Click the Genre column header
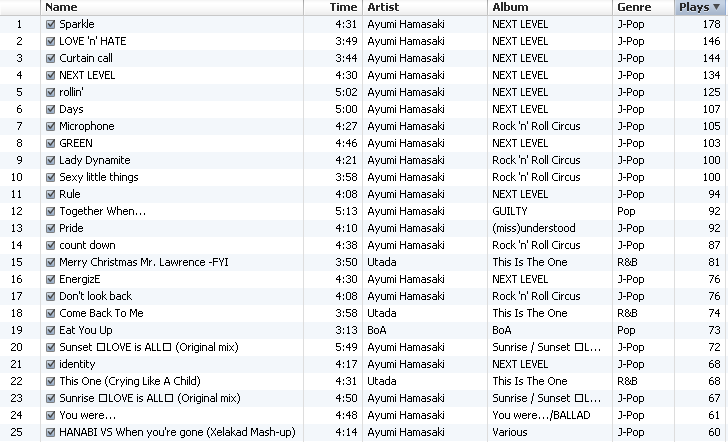 642,7
